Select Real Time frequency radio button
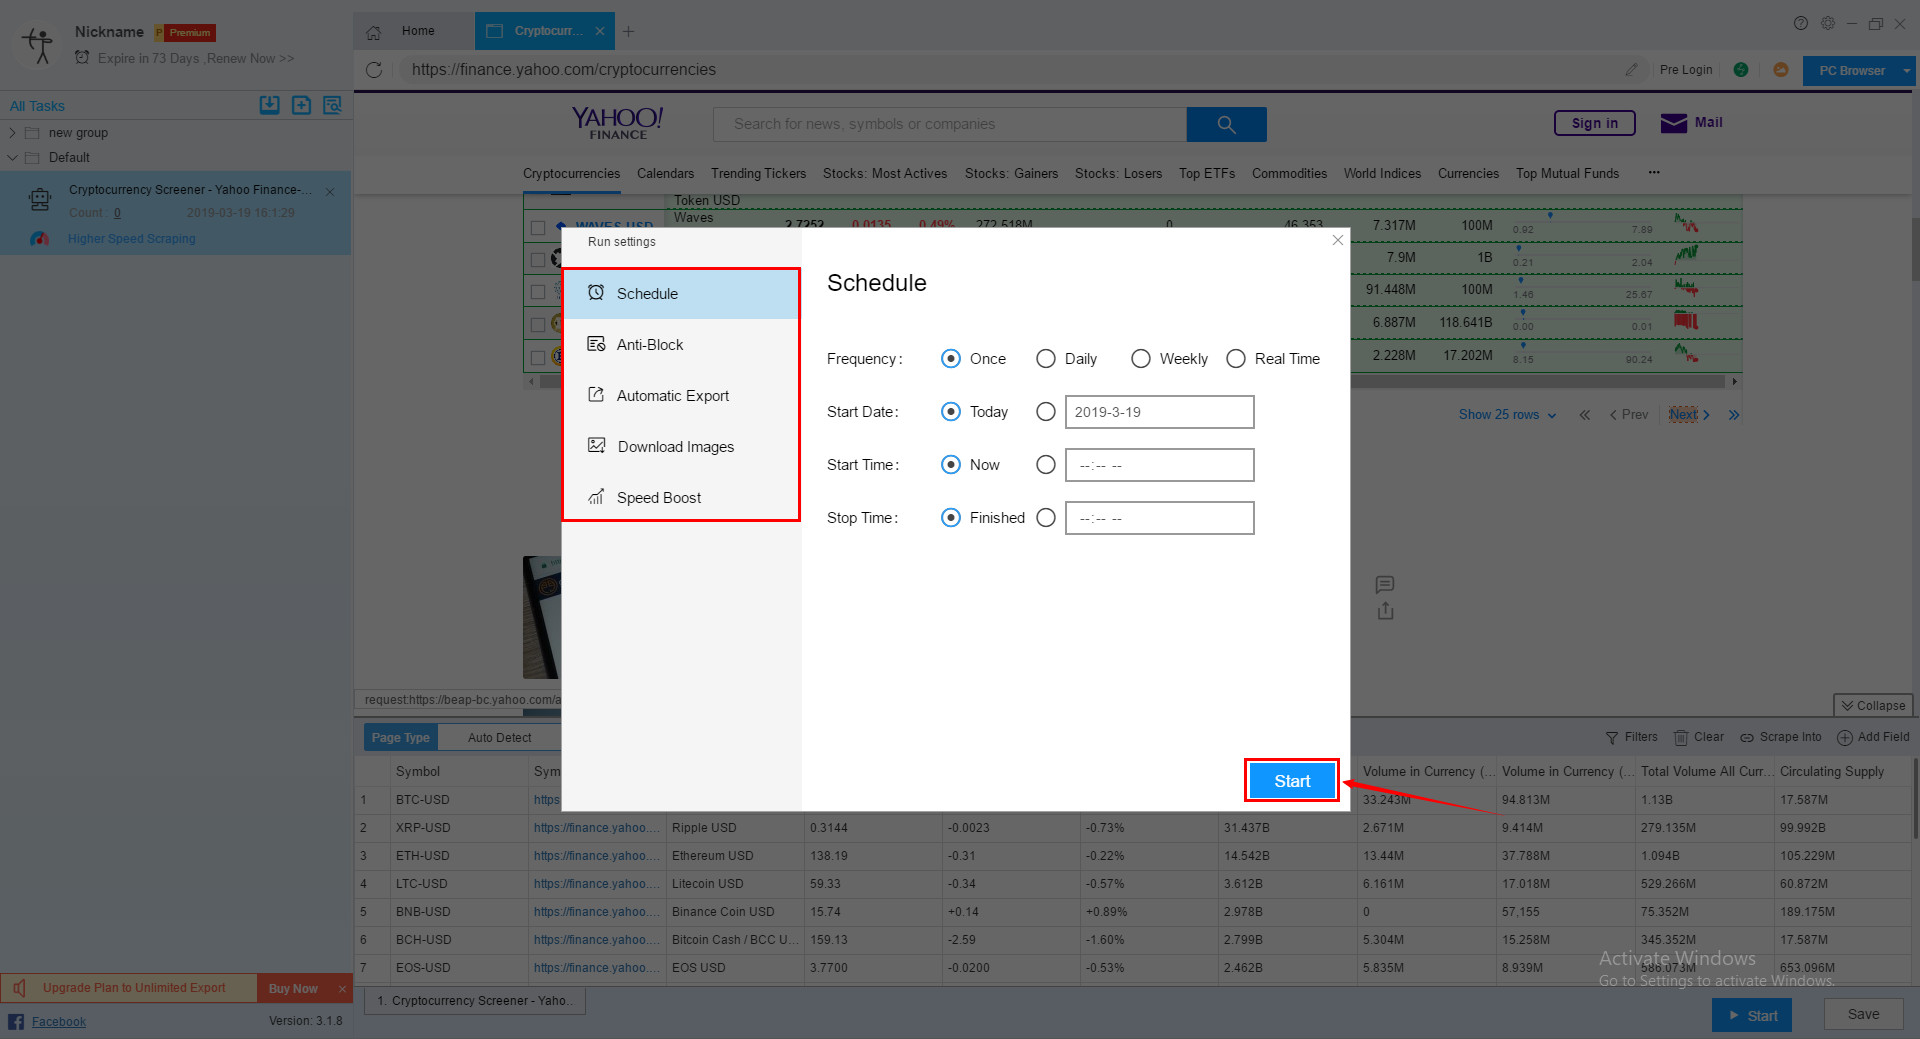Viewport: 1920px width, 1039px height. [1236, 359]
